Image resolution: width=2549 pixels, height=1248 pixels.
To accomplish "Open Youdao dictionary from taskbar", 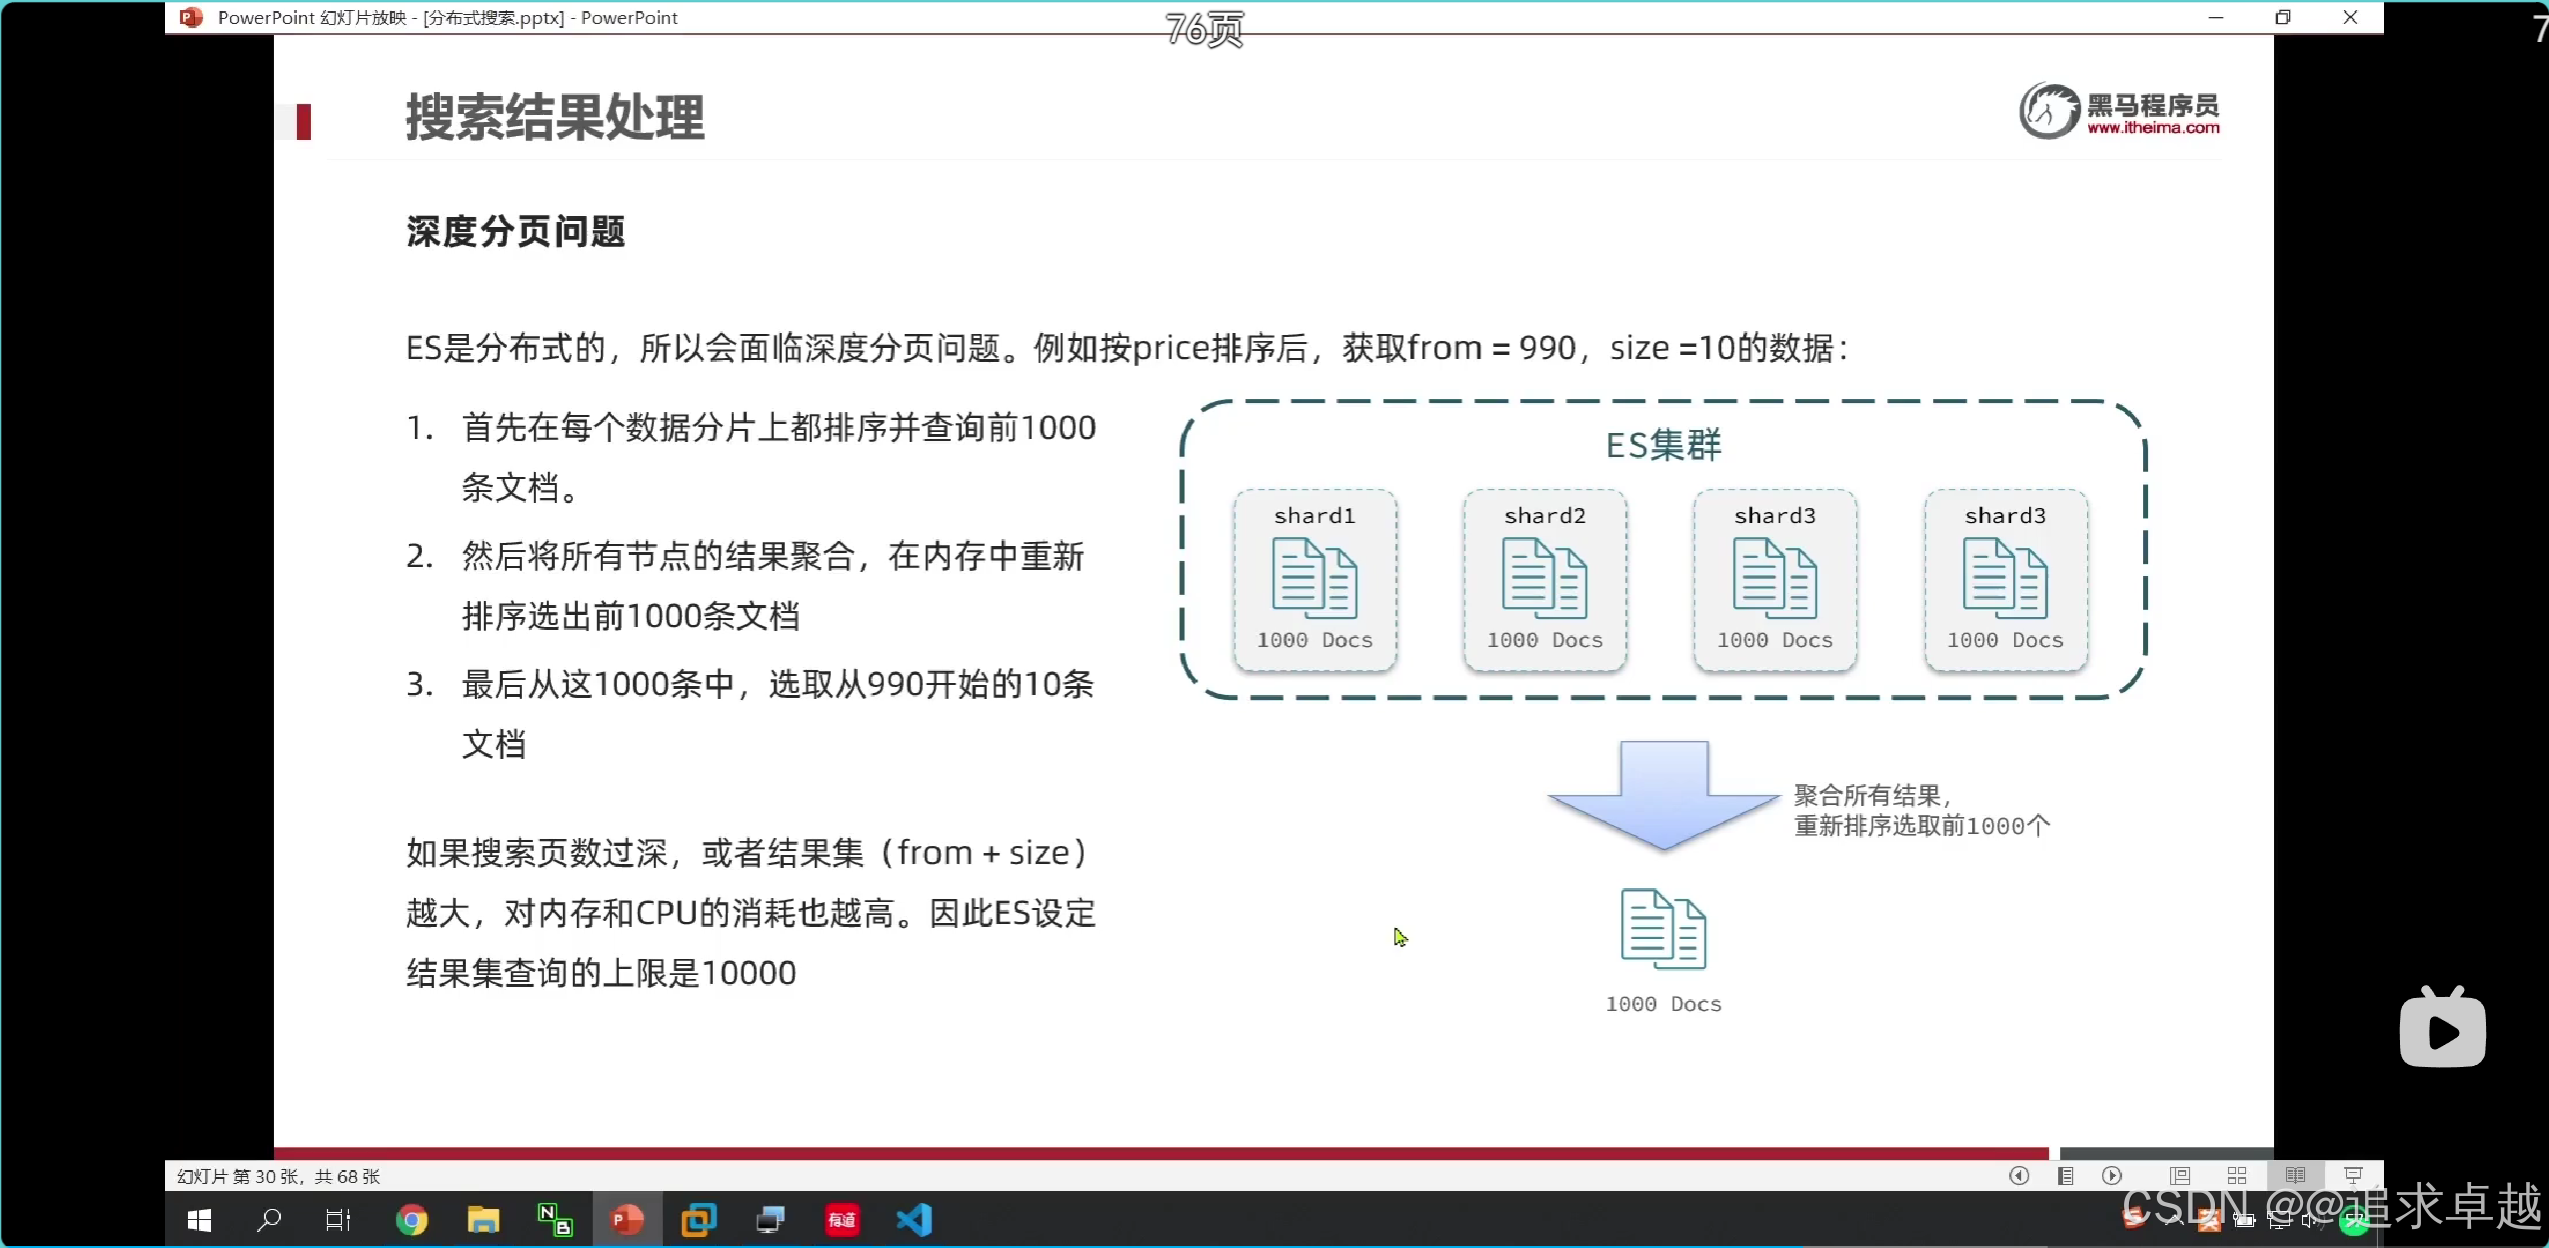I will (x=842, y=1220).
